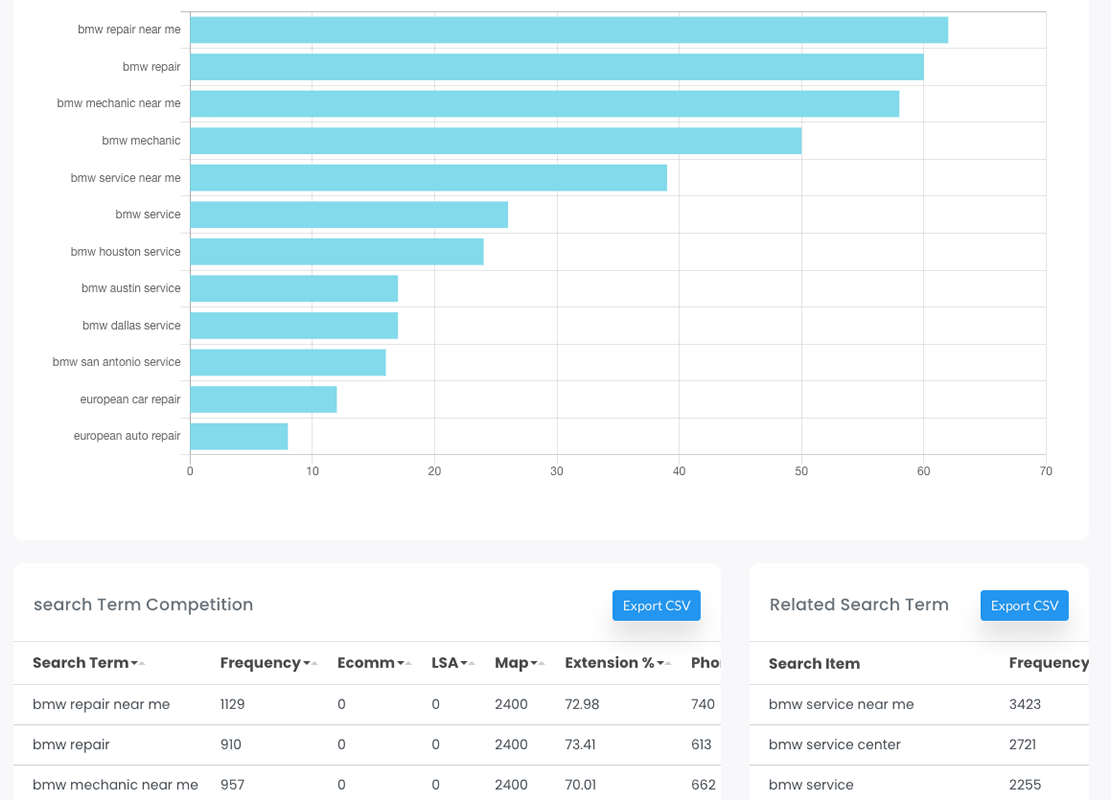The height and width of the screenshot is (800, 1111).
Task: Sort table by Frequency column in competition table
Action: [x=269, y=663]
